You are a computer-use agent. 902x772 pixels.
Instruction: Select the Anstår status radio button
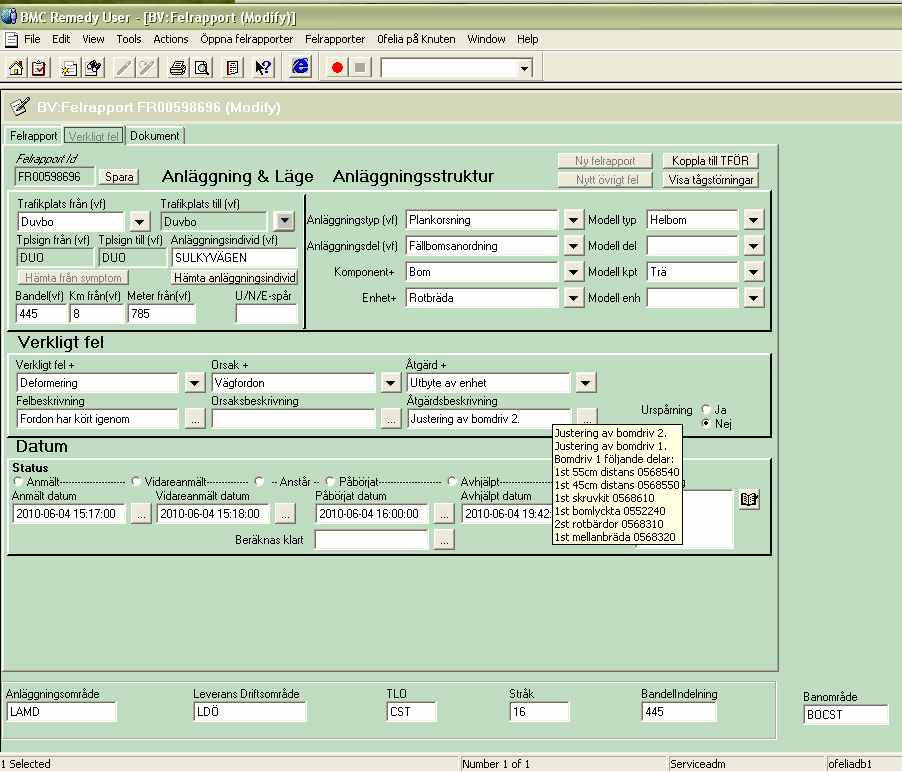tap(260, 481)
